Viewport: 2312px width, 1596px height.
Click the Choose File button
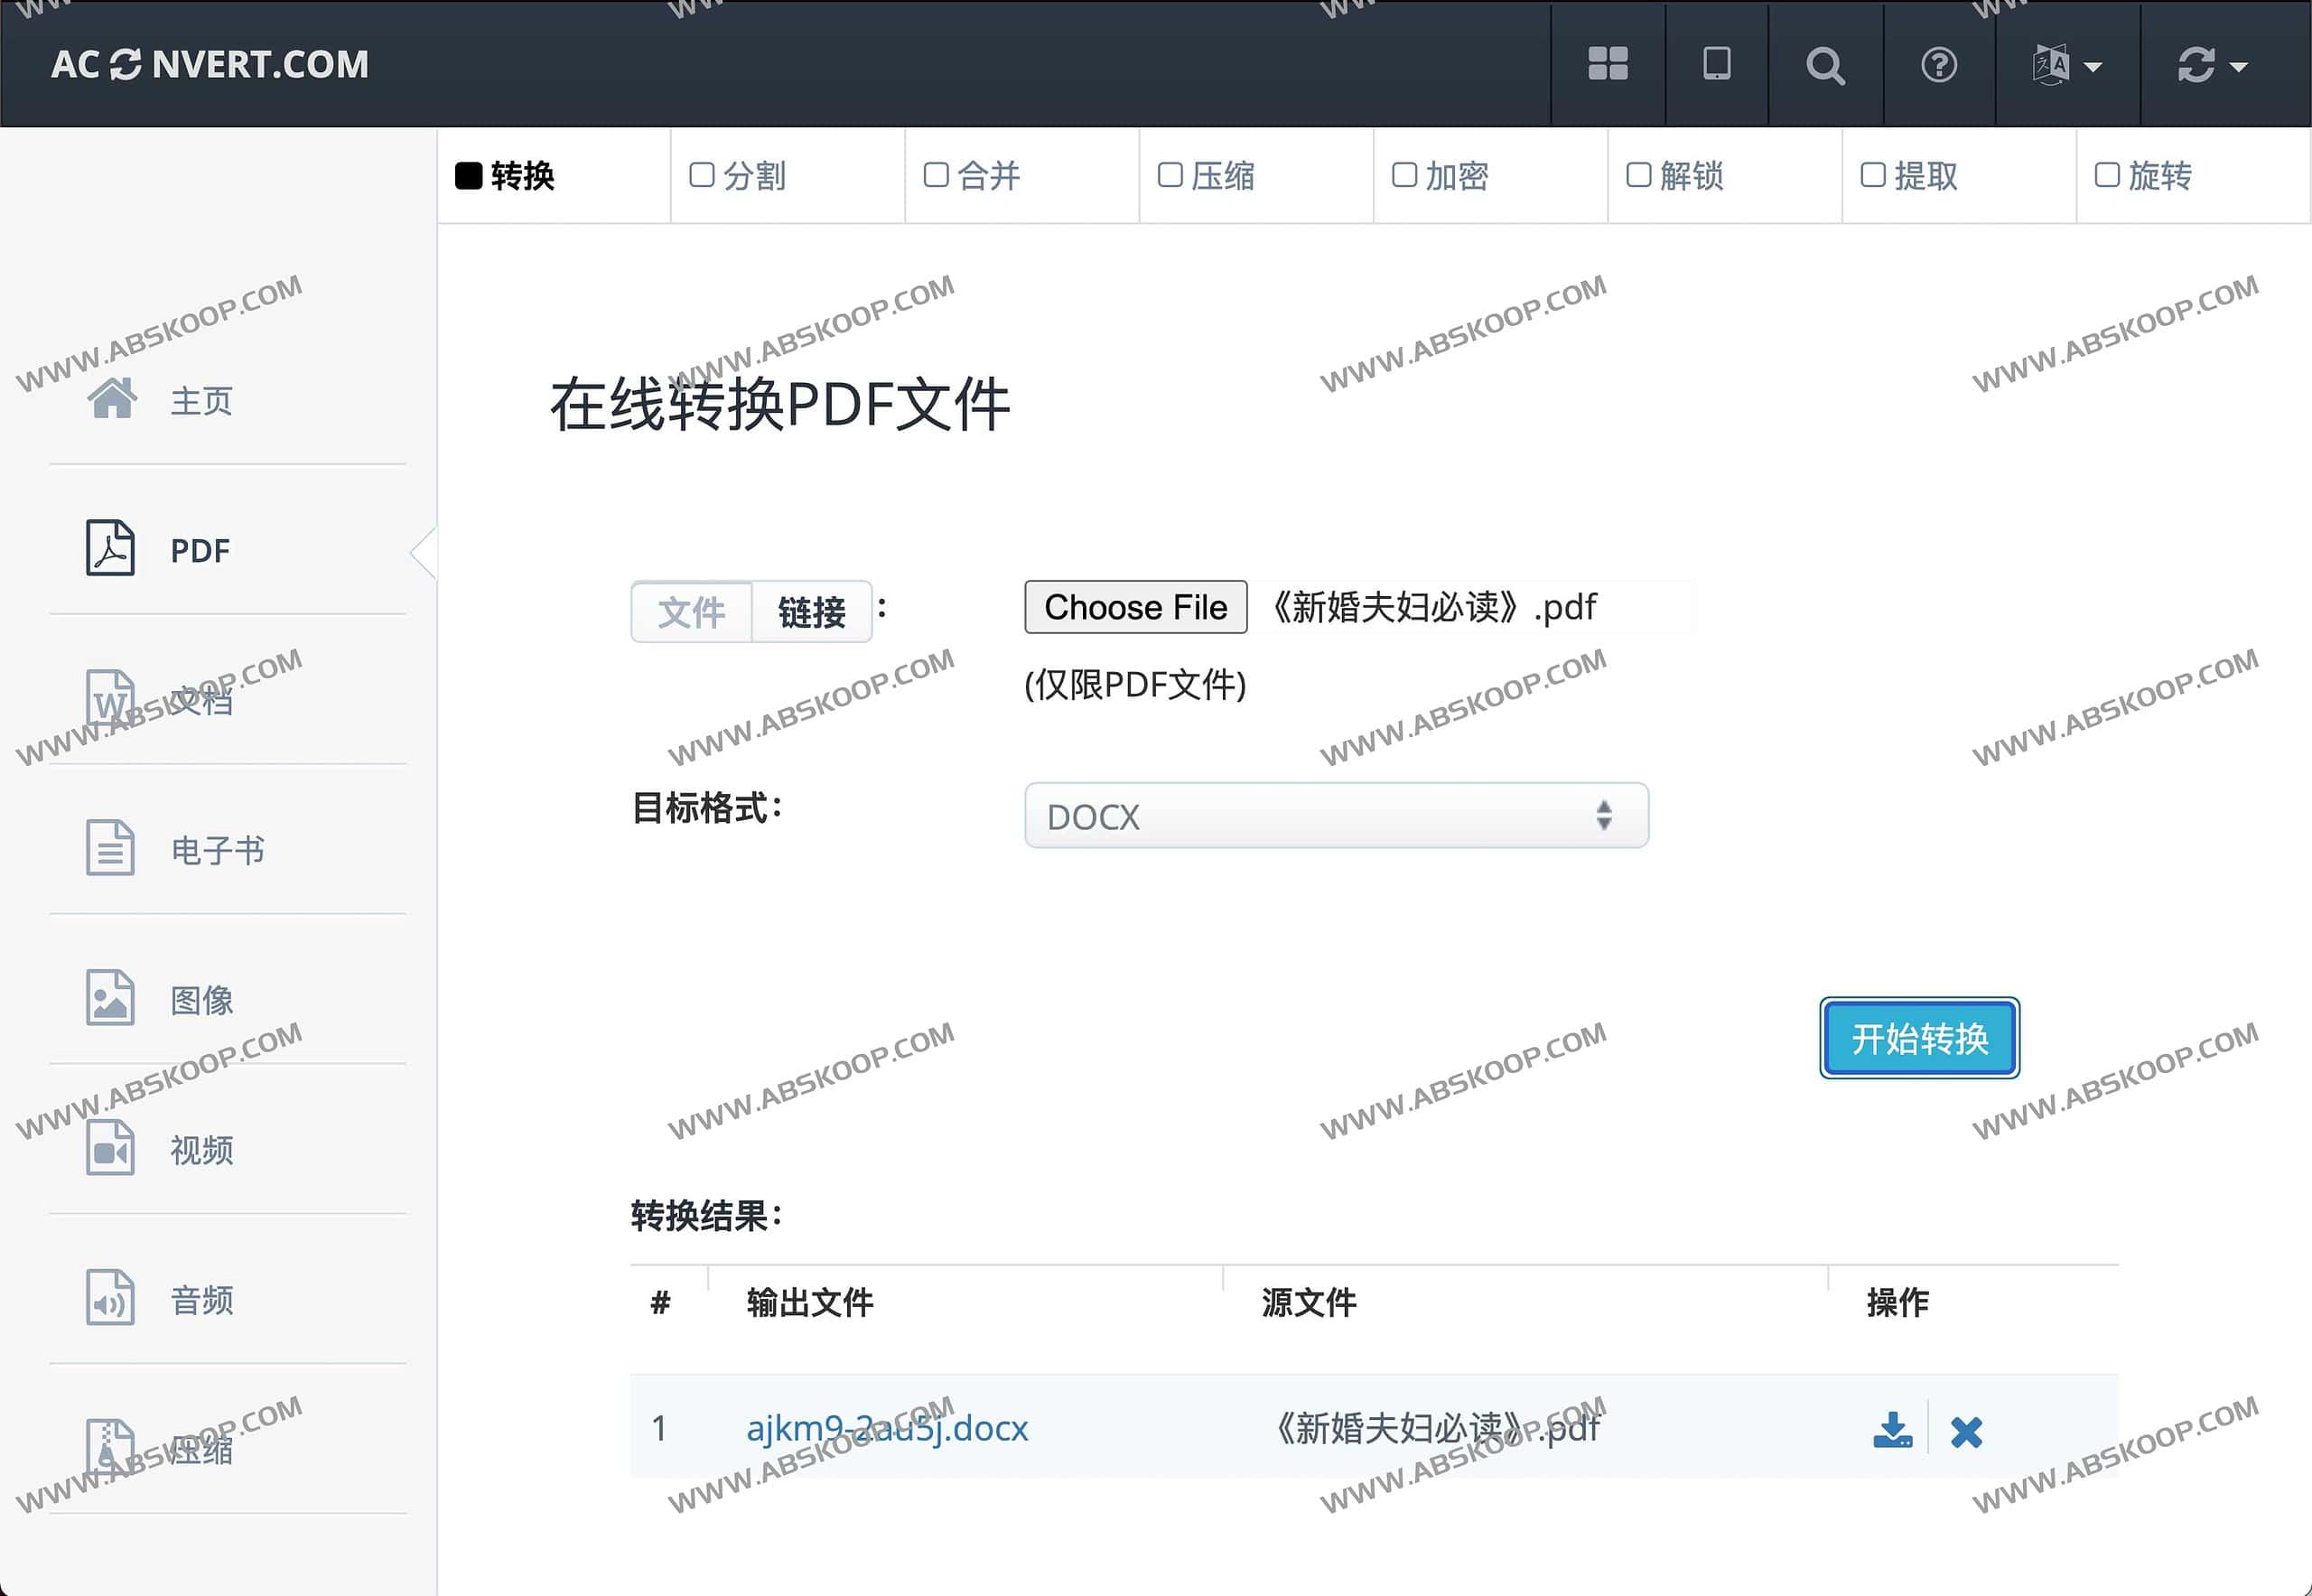1135,607
